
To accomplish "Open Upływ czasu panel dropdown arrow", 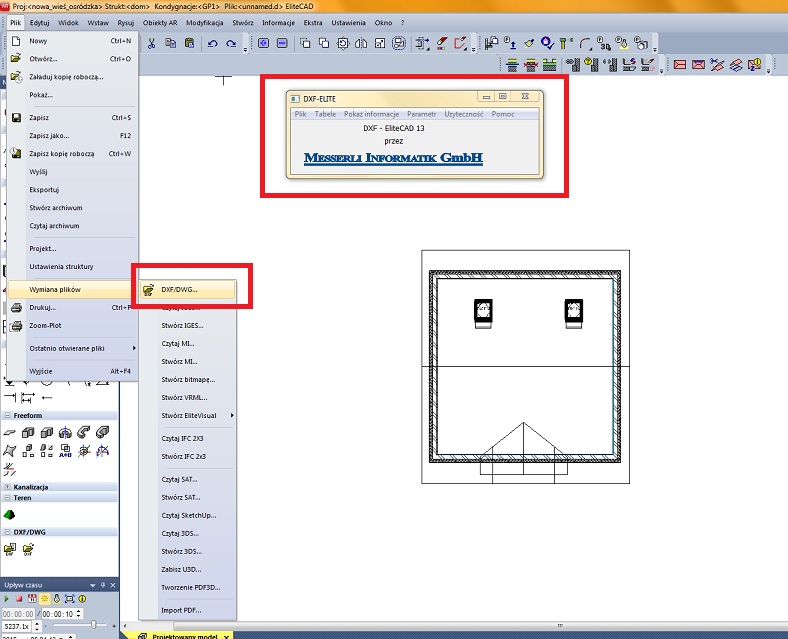I will [x=92, y=585].
